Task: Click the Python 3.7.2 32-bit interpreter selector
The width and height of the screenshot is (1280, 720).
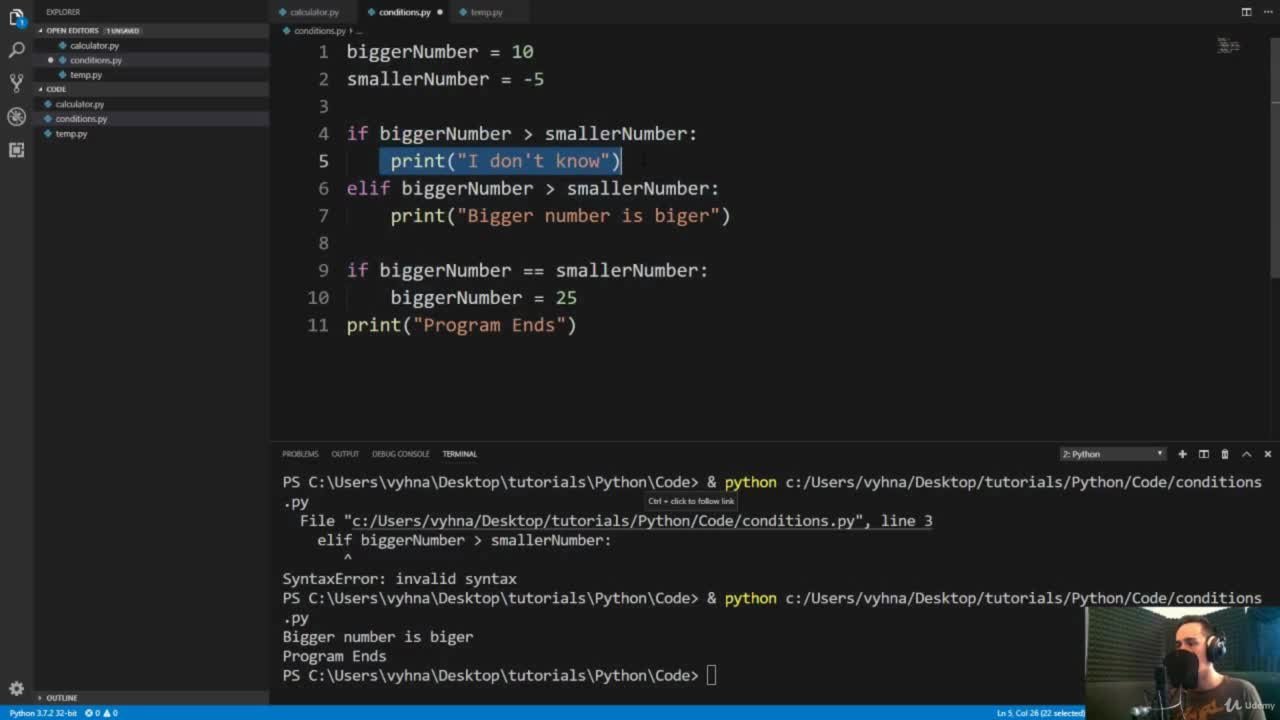Action: (43, 713)
